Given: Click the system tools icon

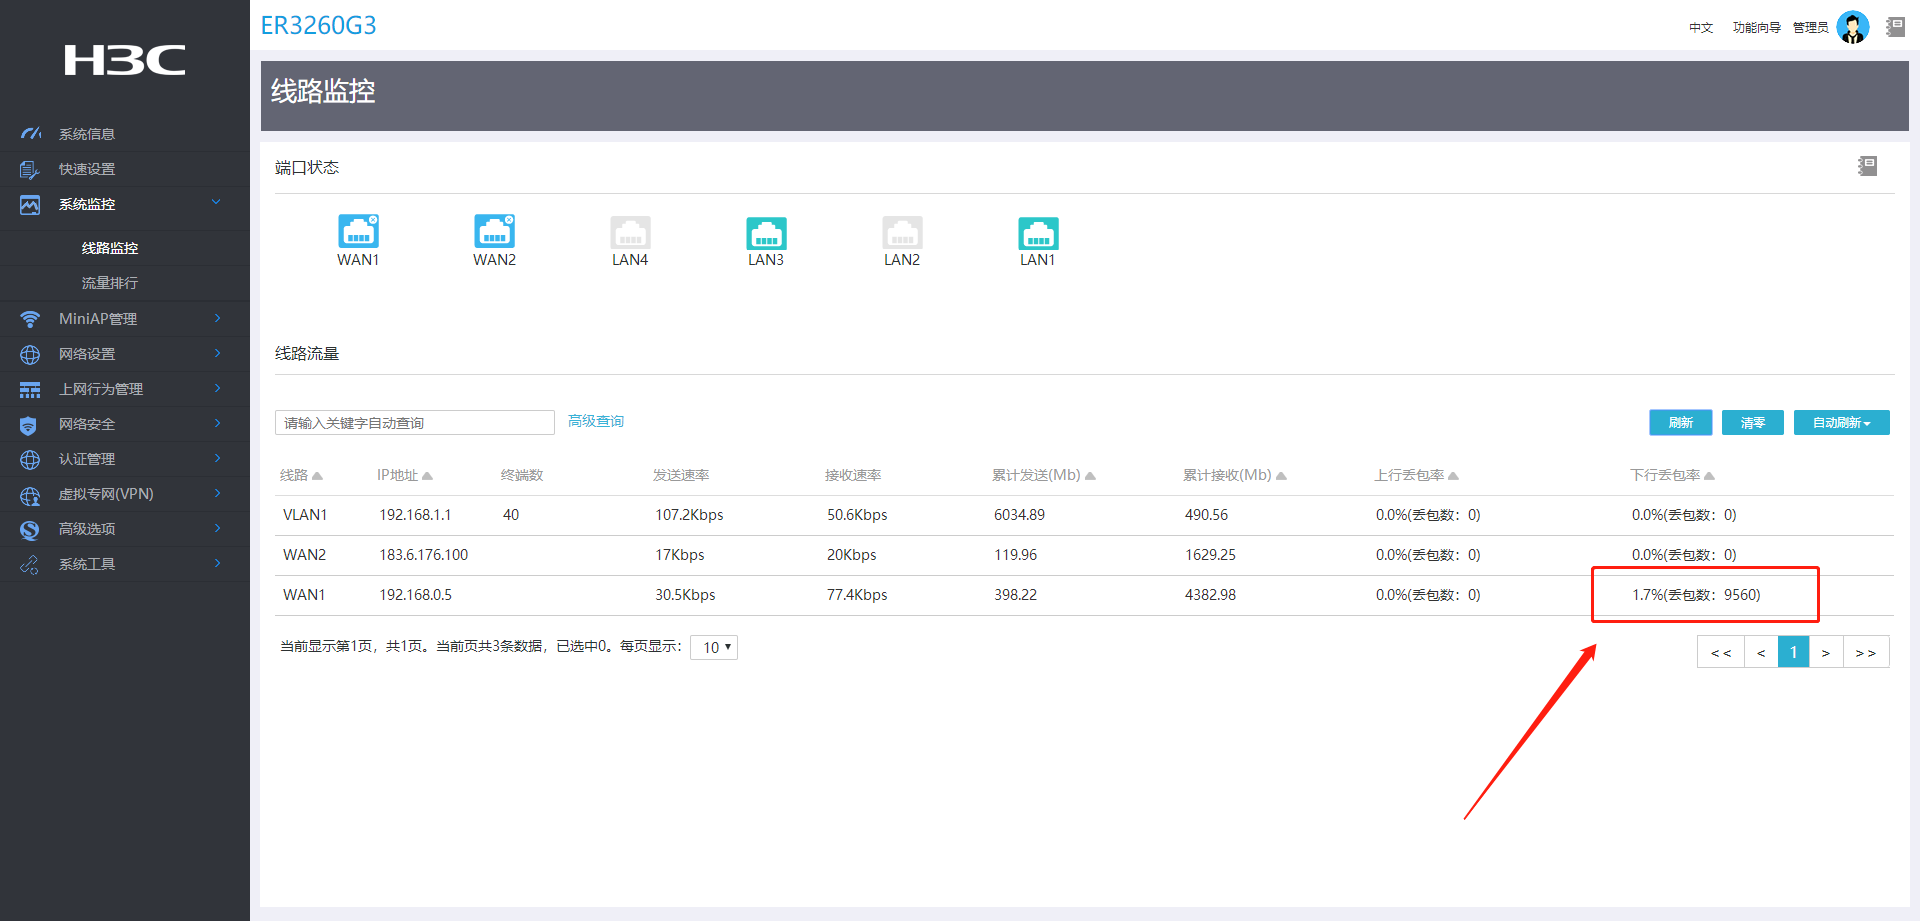Looking at the screenshot, I should (30, 564).
